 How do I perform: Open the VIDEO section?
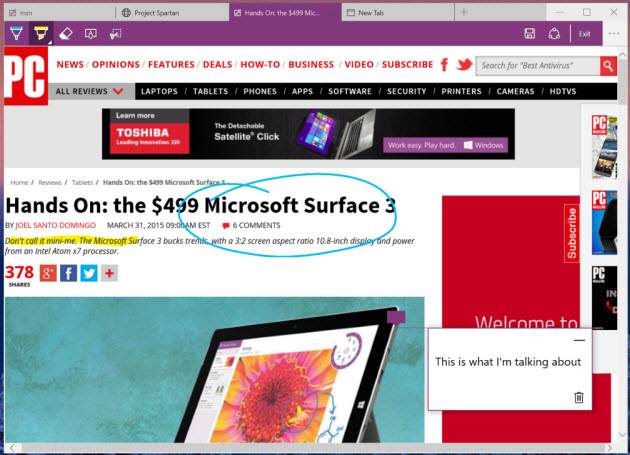[x=359, y=64]
